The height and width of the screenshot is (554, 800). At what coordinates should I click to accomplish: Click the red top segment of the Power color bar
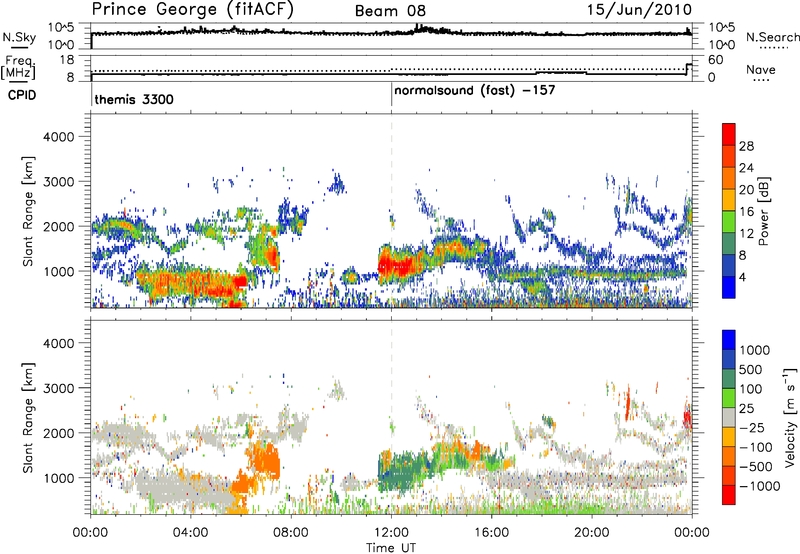pyautogui.click(x=729, y=134)
